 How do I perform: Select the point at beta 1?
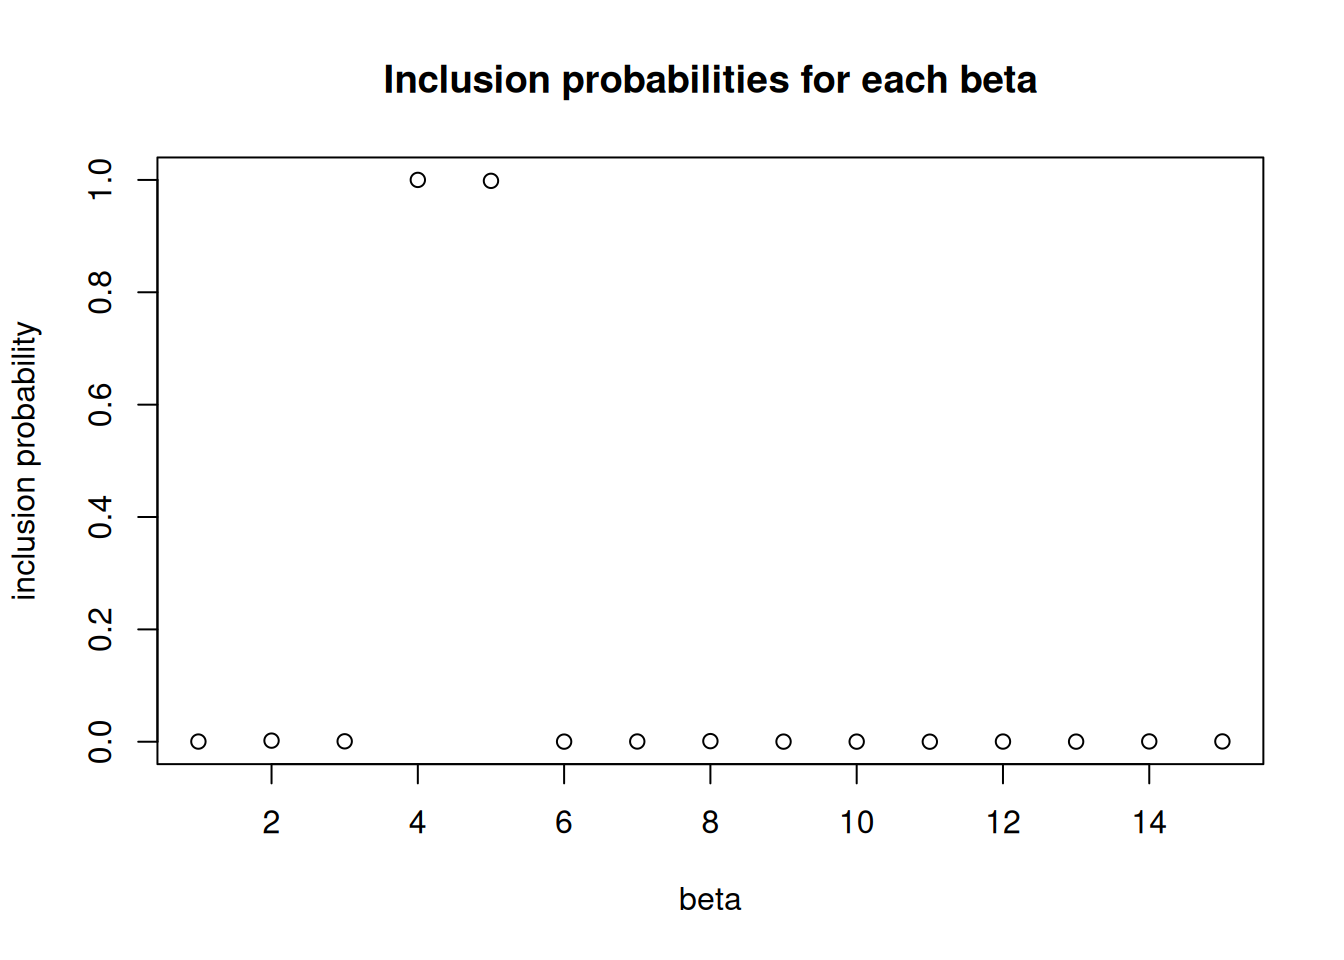tap(198, 741)
